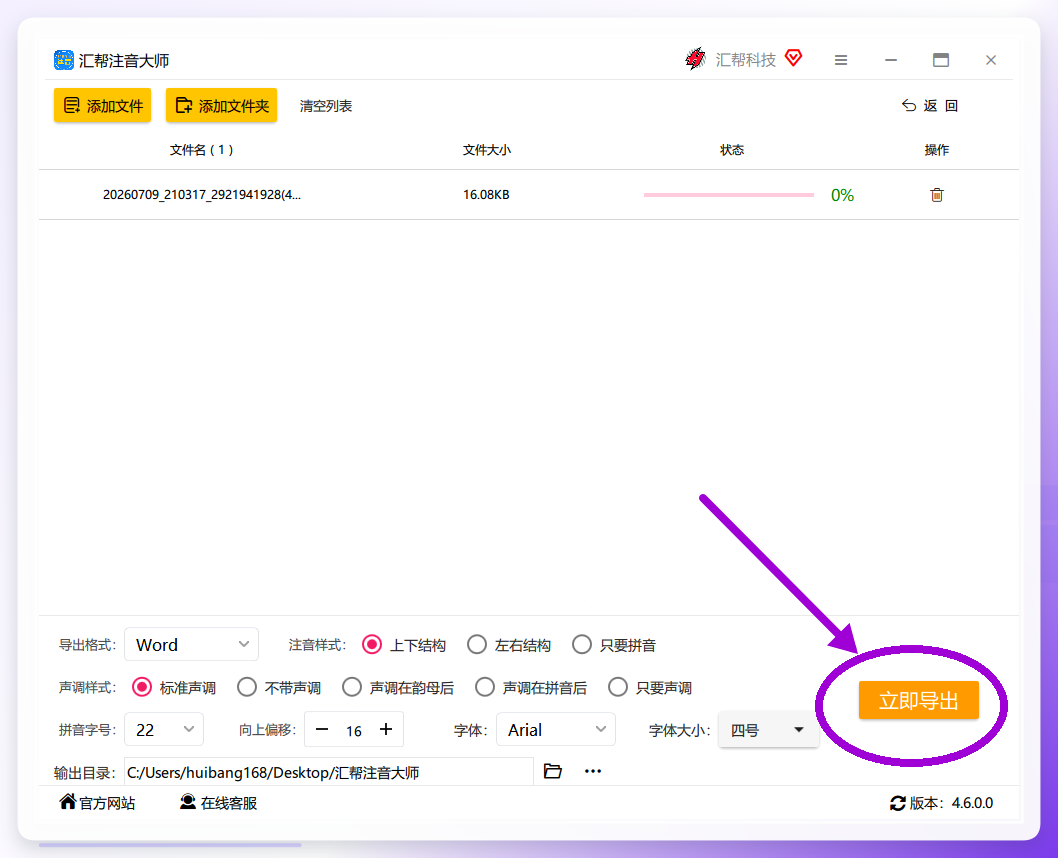1058x858 pixels.
Task: Maximize the application window
Action: (941, 60)
